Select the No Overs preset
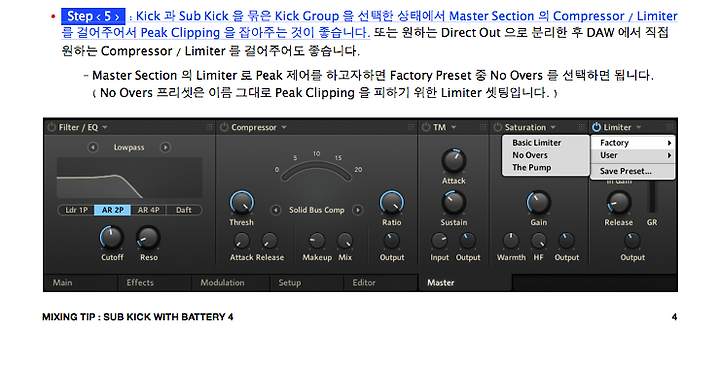The image size is (720, 365). click(546, 155)
